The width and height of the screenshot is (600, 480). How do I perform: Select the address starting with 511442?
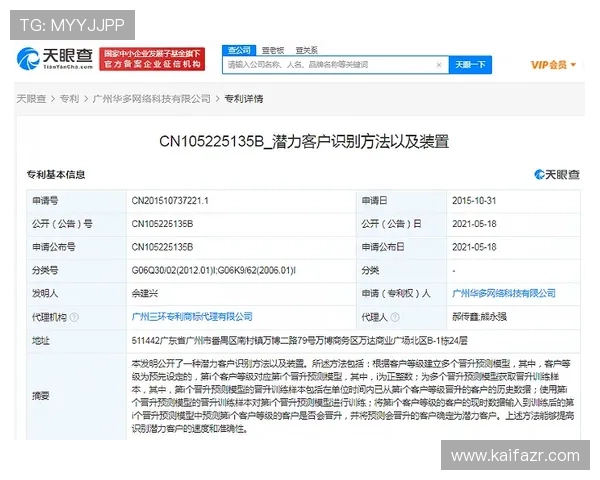[299, 341]
